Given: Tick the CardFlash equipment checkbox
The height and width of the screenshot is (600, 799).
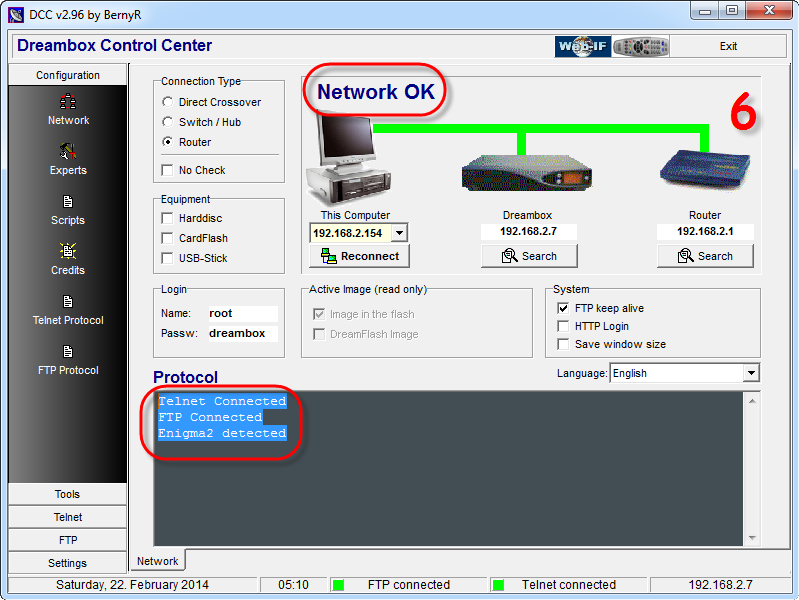Looking at the screenshot, I should coord(167,238).
